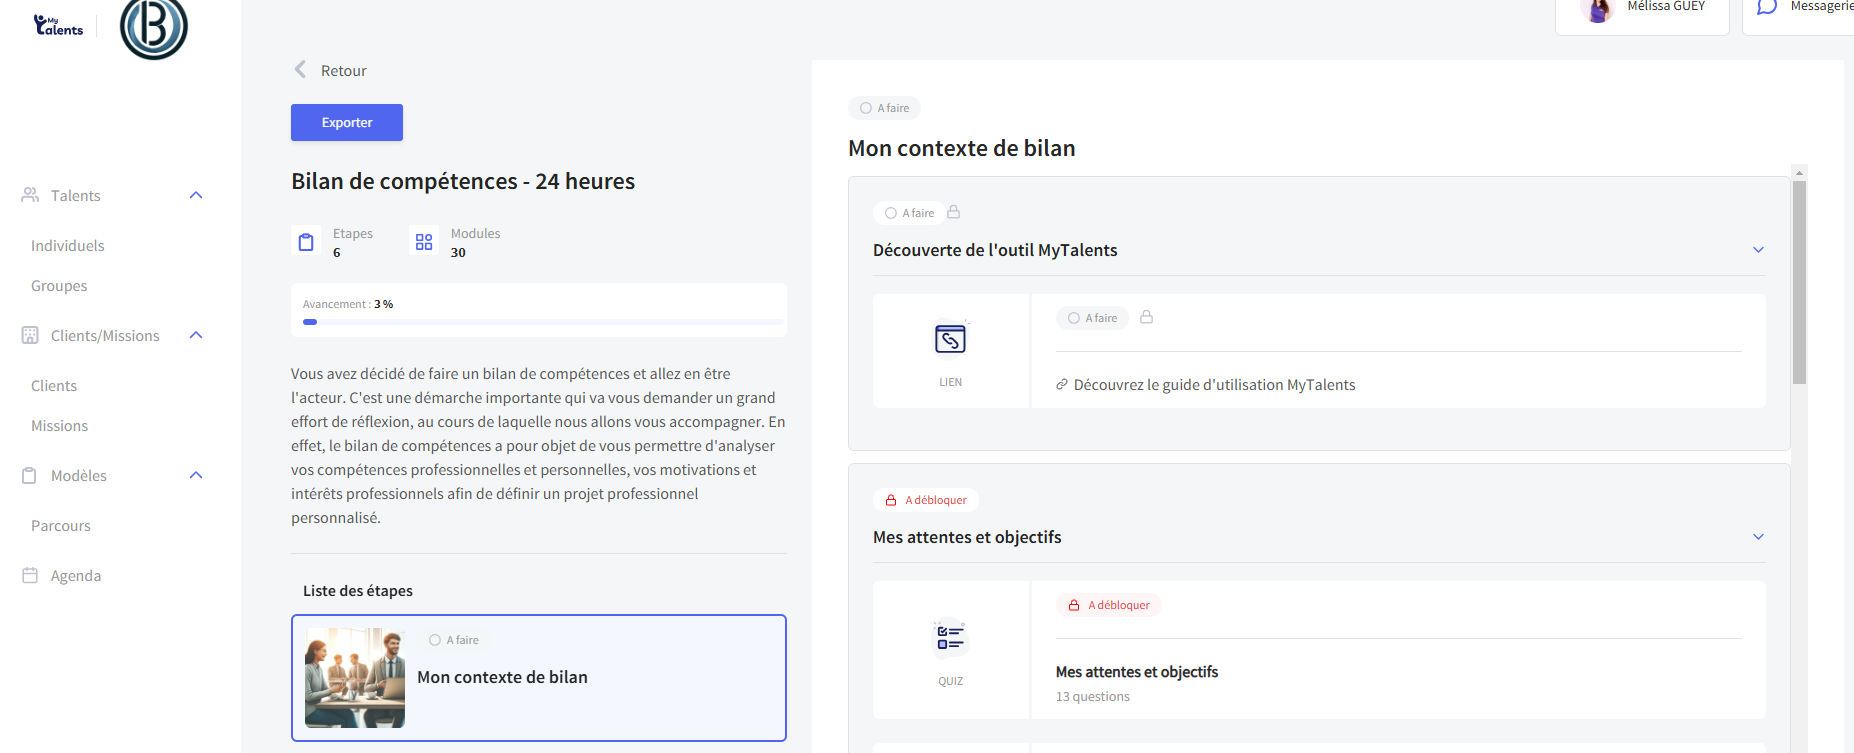Click the Modules grid icon
The image size is (1854, 753).
424,242
